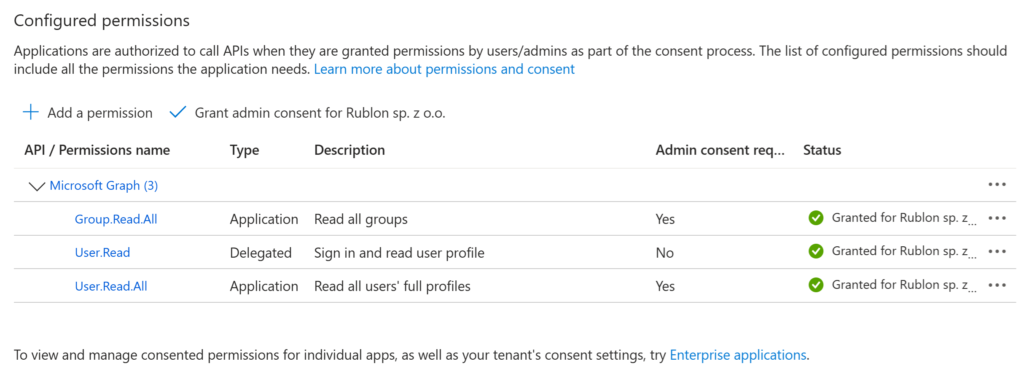
Task: Open the Group.Read.All permission
Action: coord(116,219)
